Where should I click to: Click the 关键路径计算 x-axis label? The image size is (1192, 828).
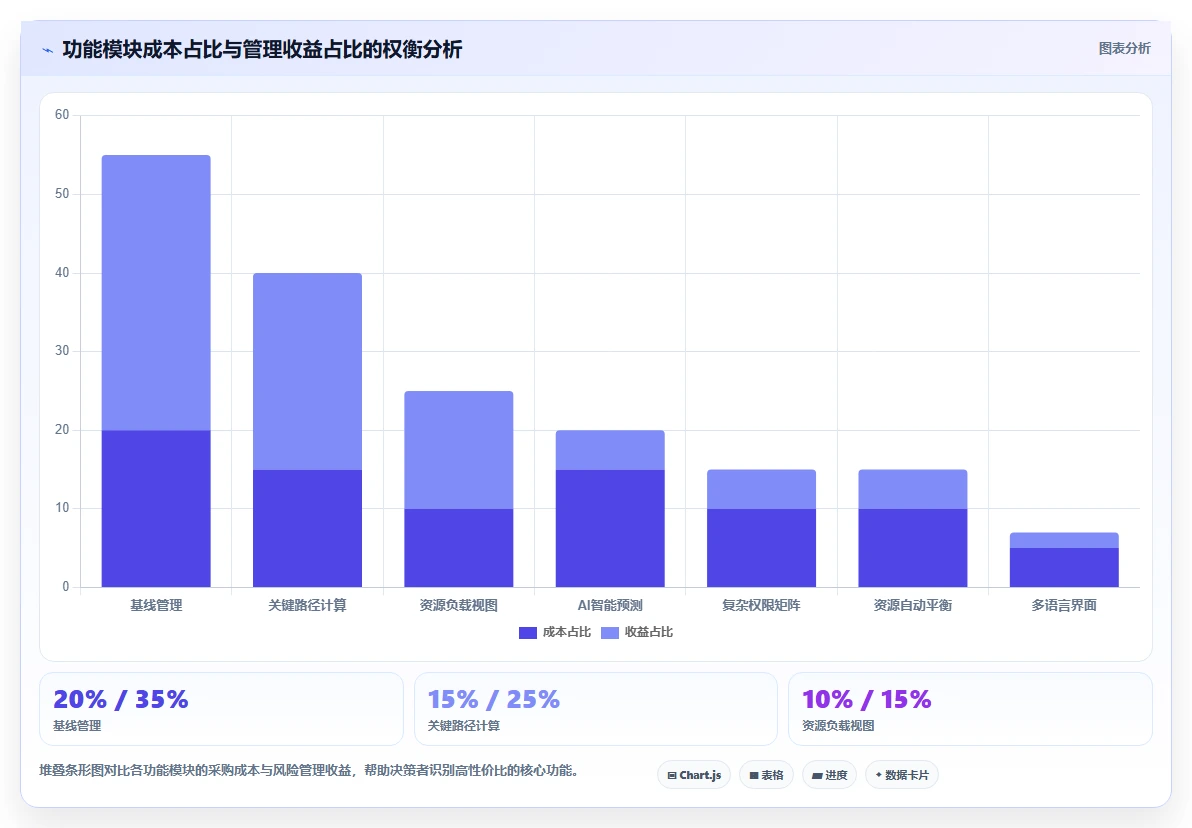[x=307, y=605]
